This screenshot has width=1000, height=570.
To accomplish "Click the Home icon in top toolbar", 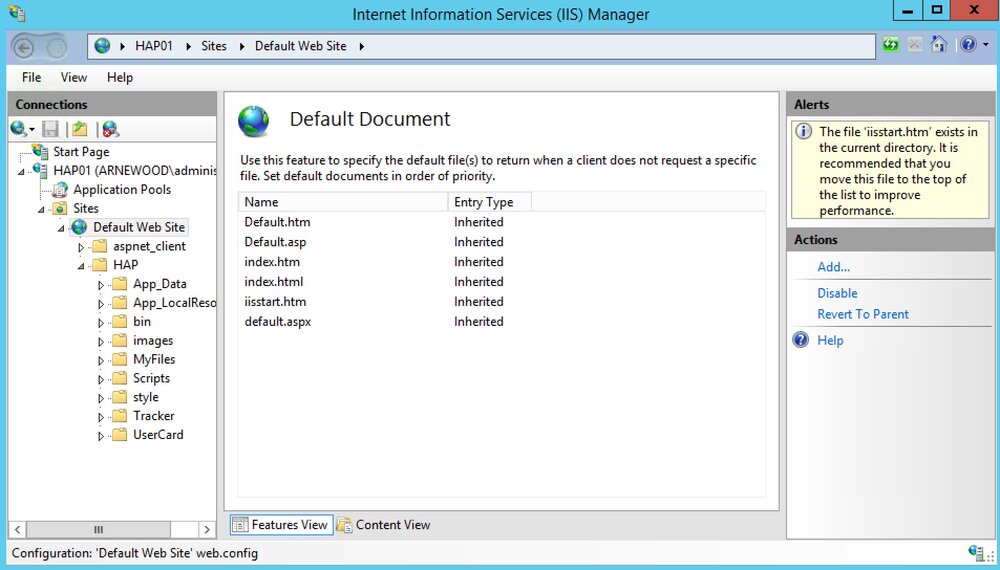I will [x=939, y=44].
